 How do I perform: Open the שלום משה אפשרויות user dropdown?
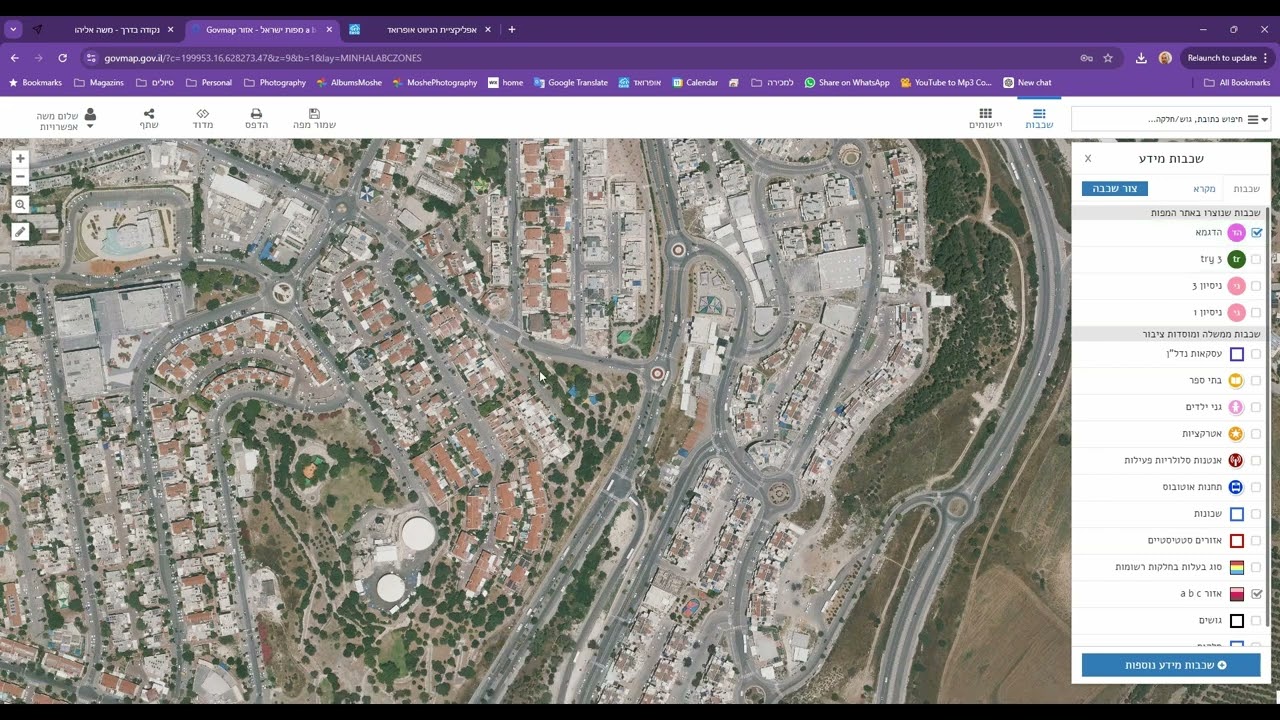(x=66, y=120)
